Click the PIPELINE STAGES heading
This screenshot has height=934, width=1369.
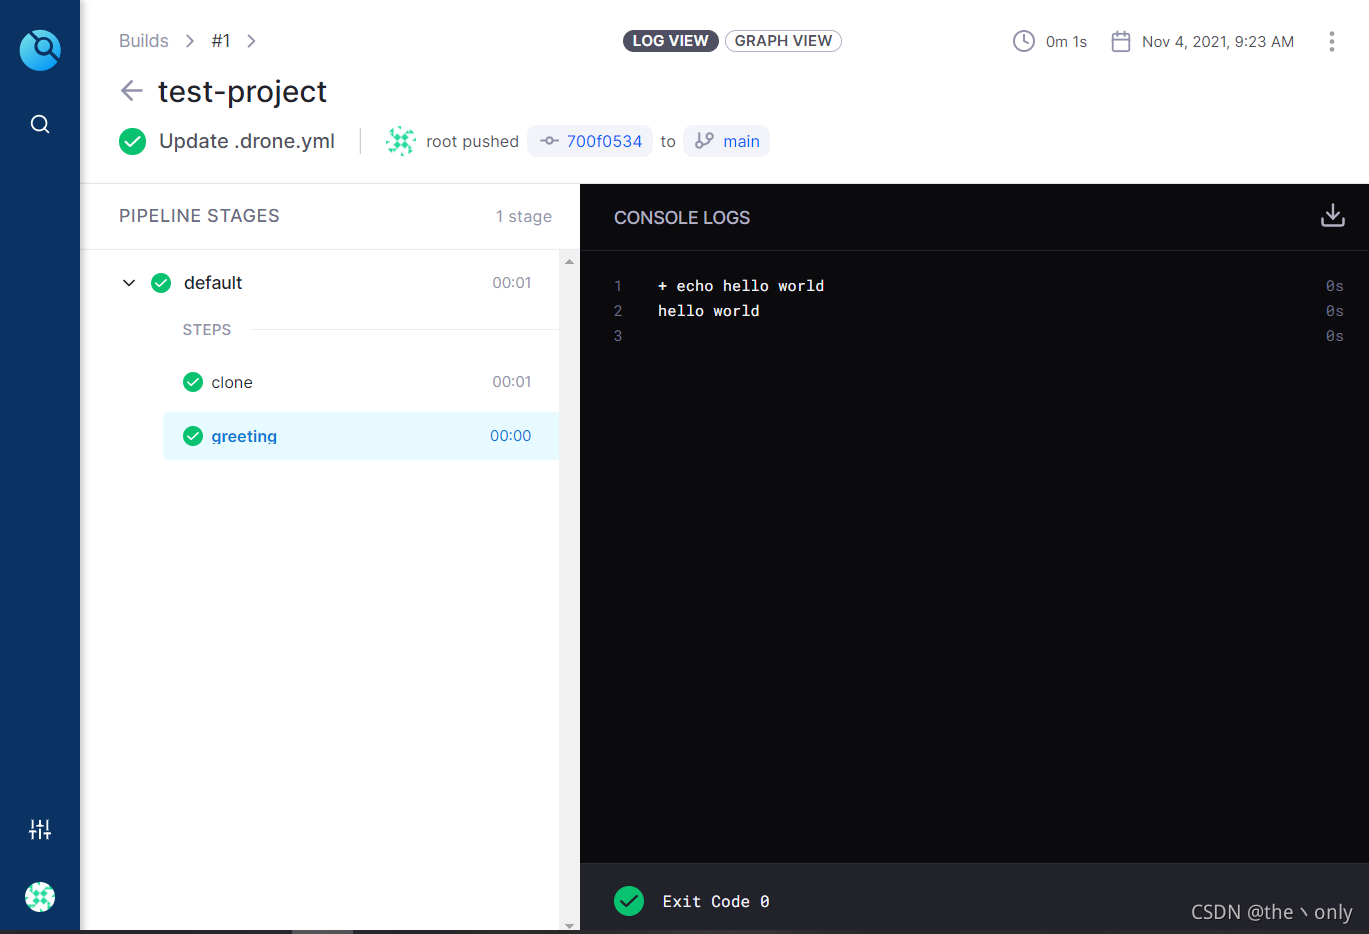(199, 216)
